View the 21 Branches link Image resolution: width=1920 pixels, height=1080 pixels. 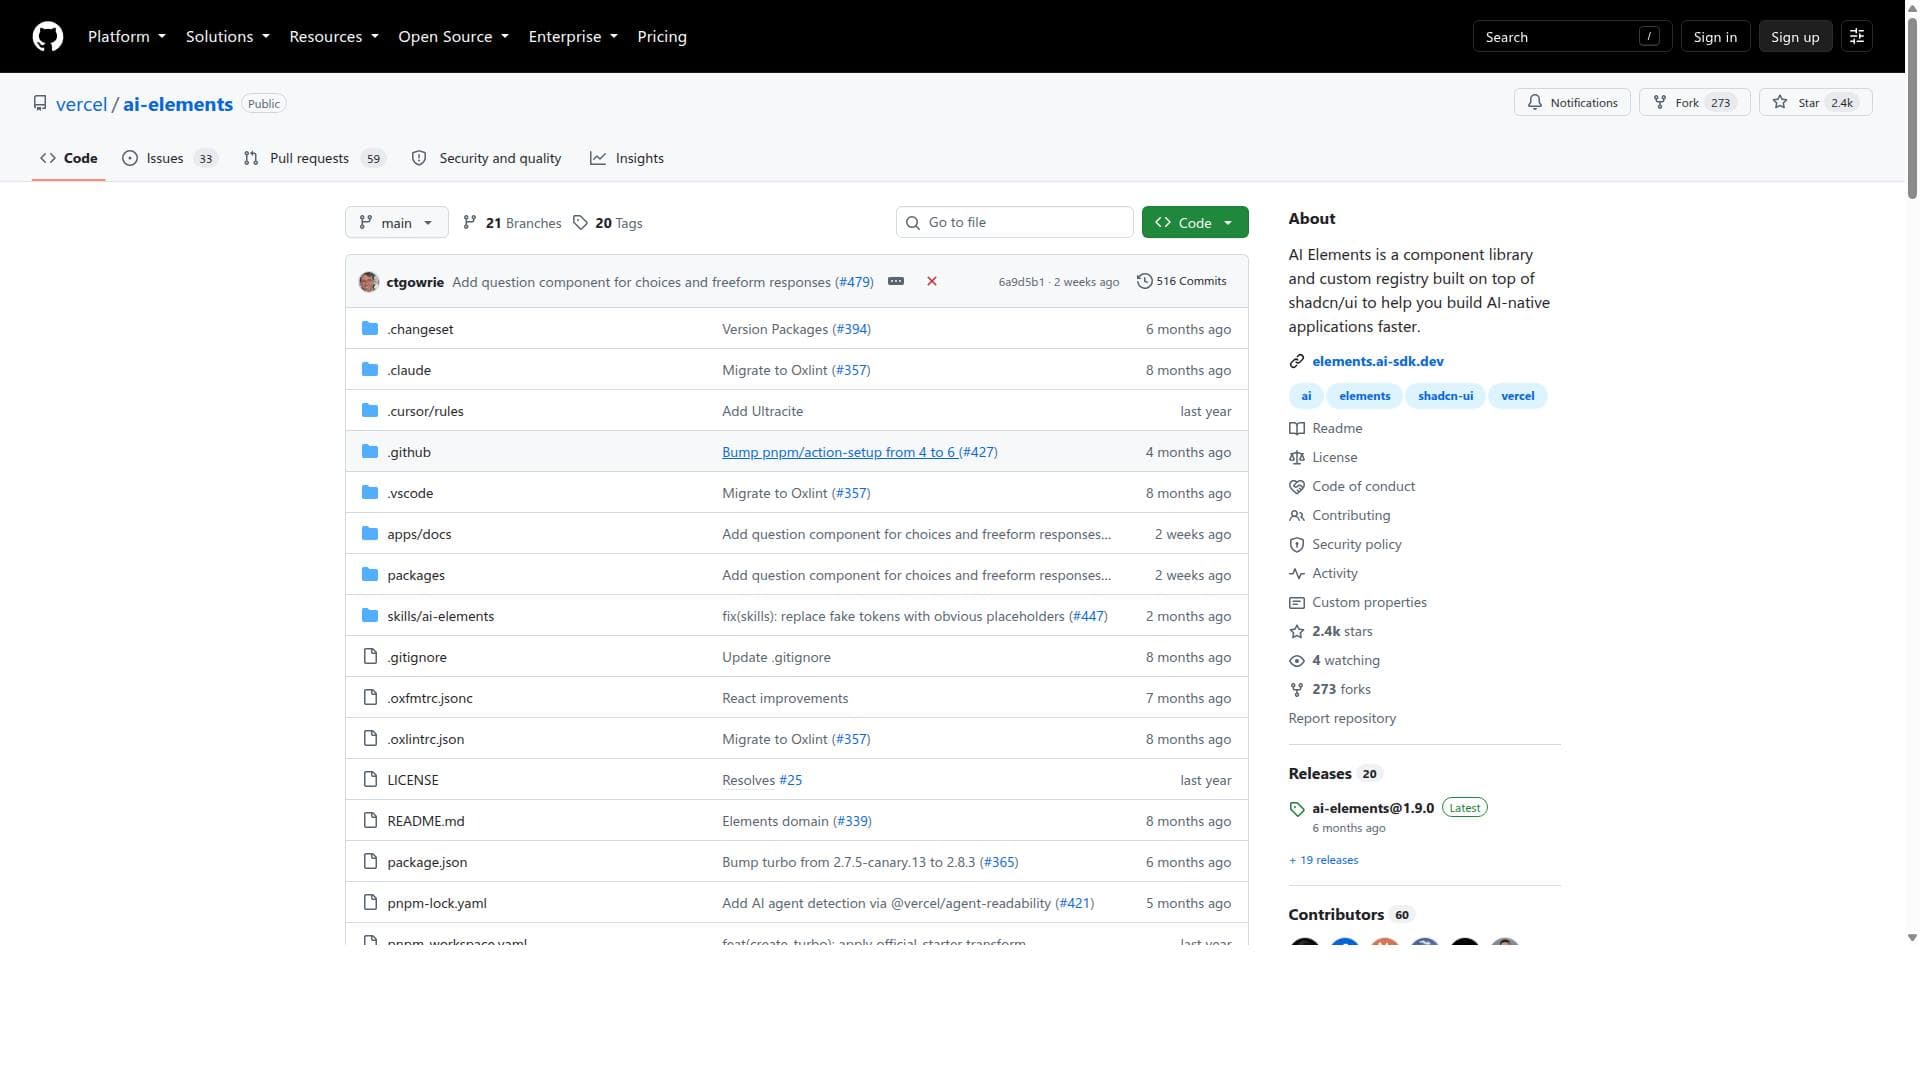(512, 223)
